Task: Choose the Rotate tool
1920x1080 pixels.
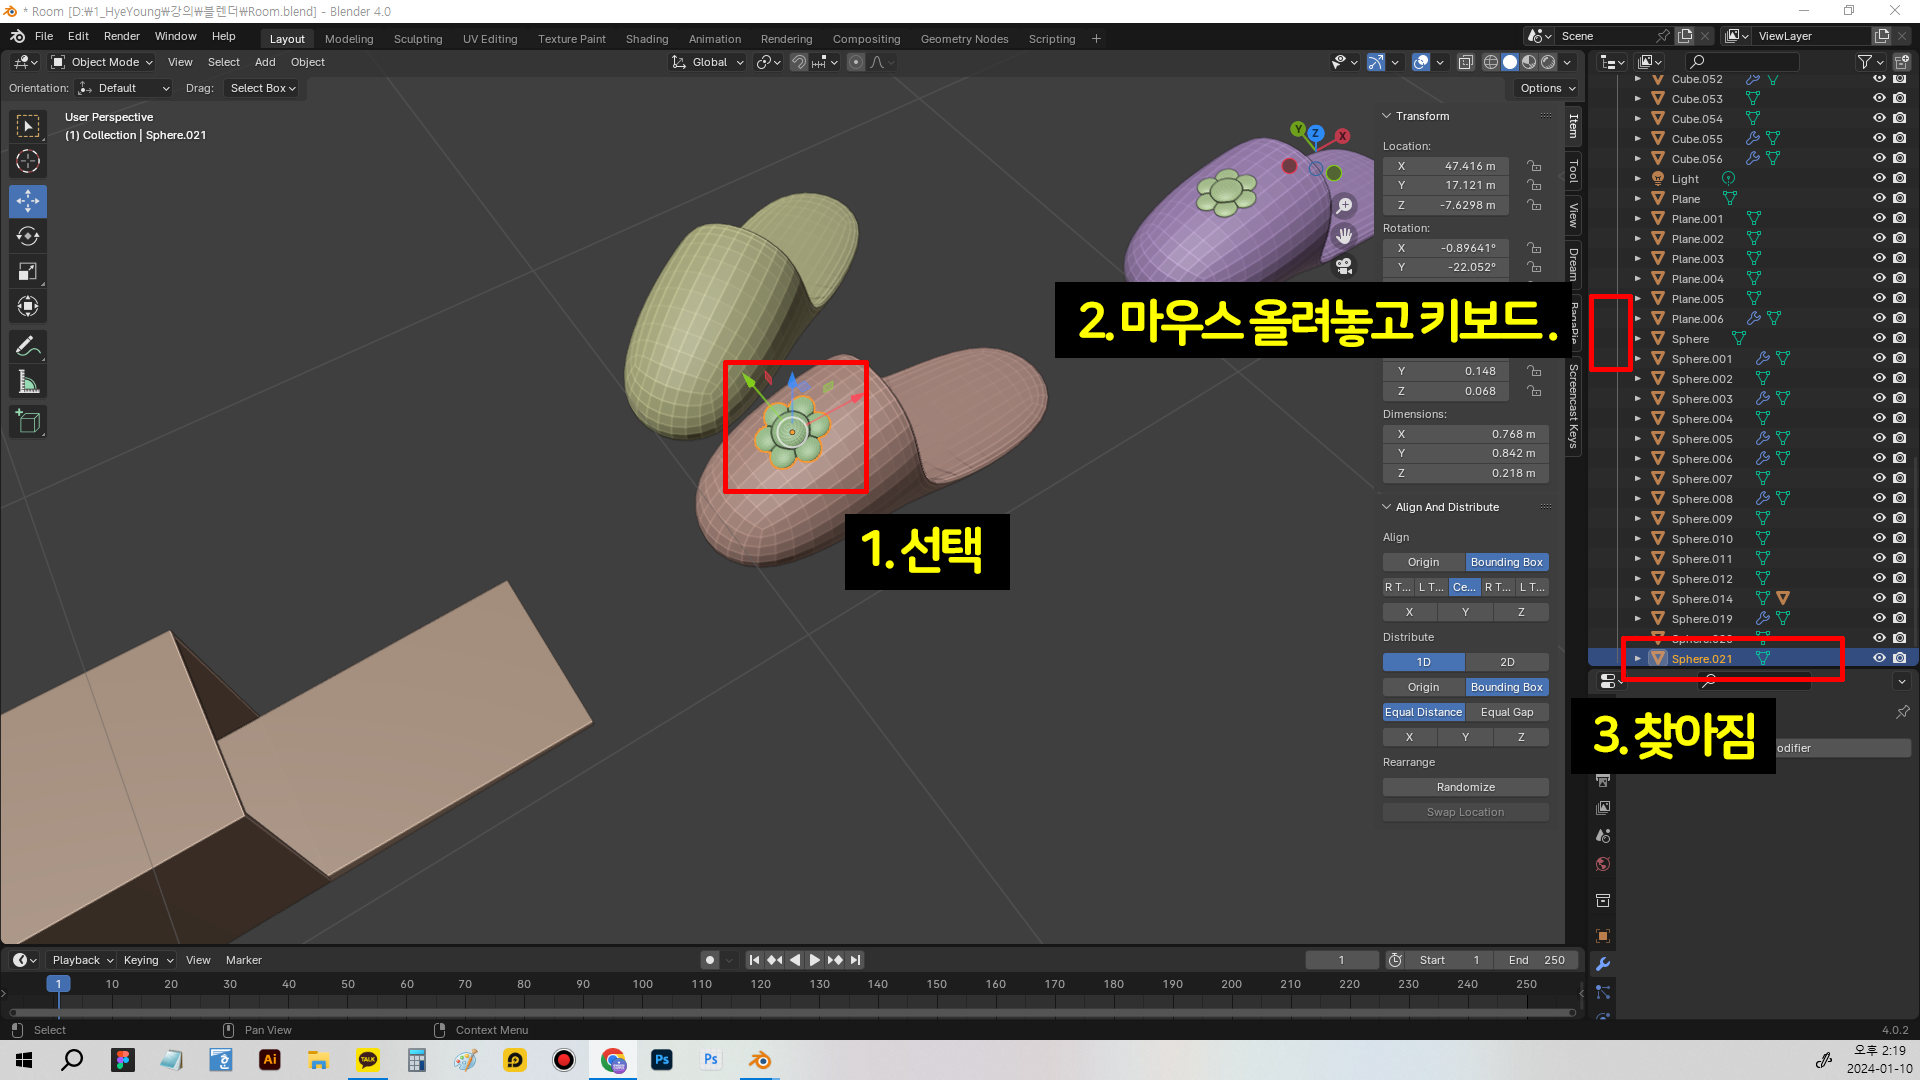Action: tap(28, 236)
